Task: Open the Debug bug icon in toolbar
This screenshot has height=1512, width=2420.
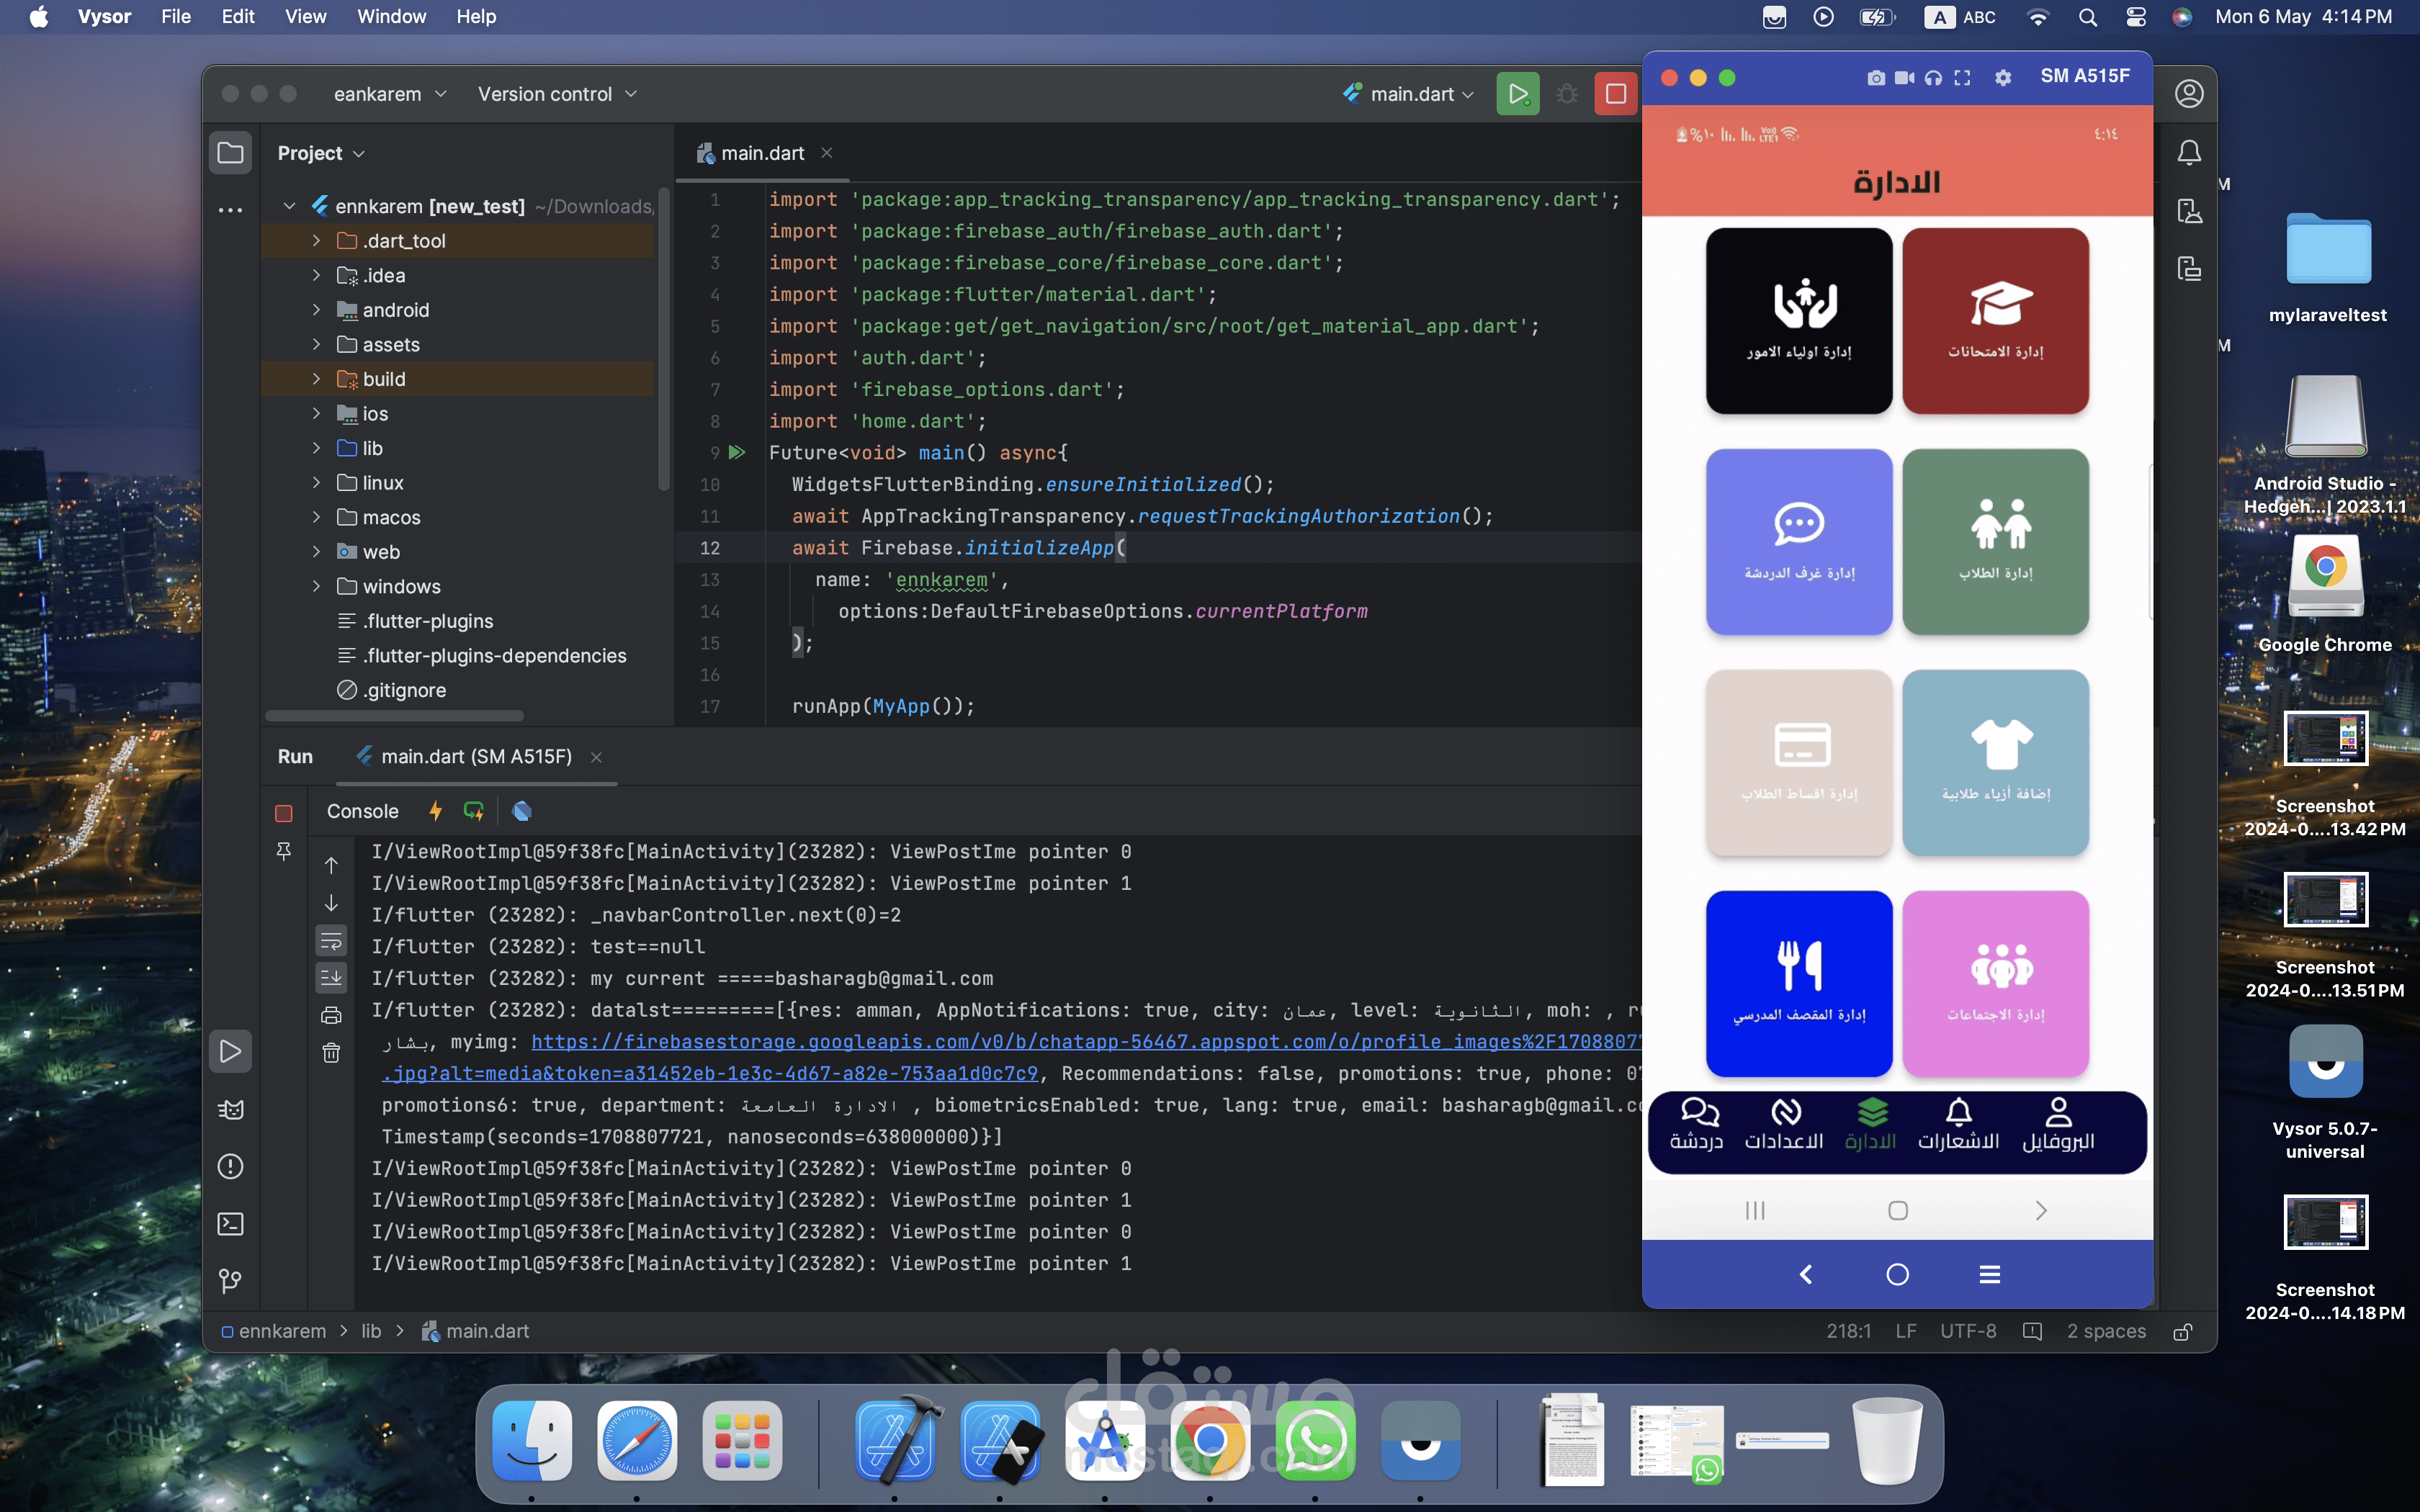Action: click(1567, 94)
